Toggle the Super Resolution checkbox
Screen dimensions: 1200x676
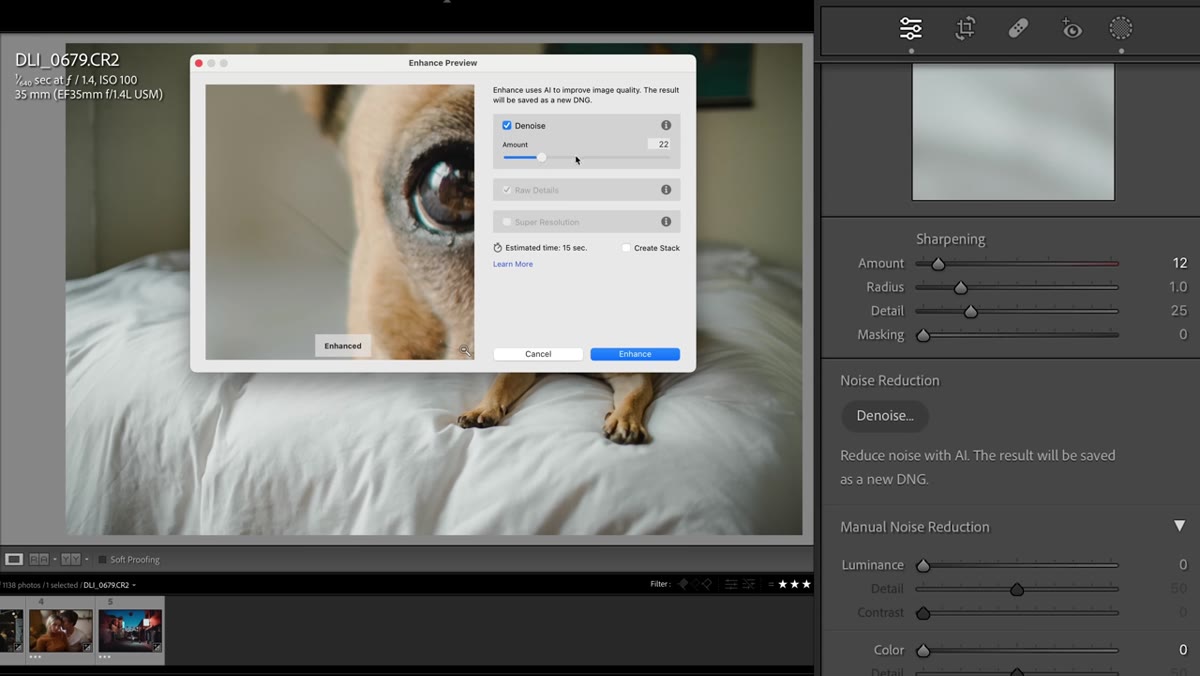click(507, 221)
